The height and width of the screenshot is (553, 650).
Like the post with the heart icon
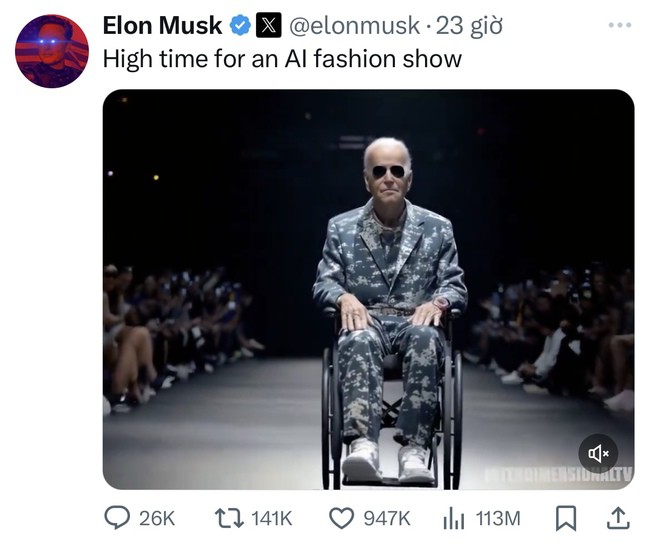[344, 517]
